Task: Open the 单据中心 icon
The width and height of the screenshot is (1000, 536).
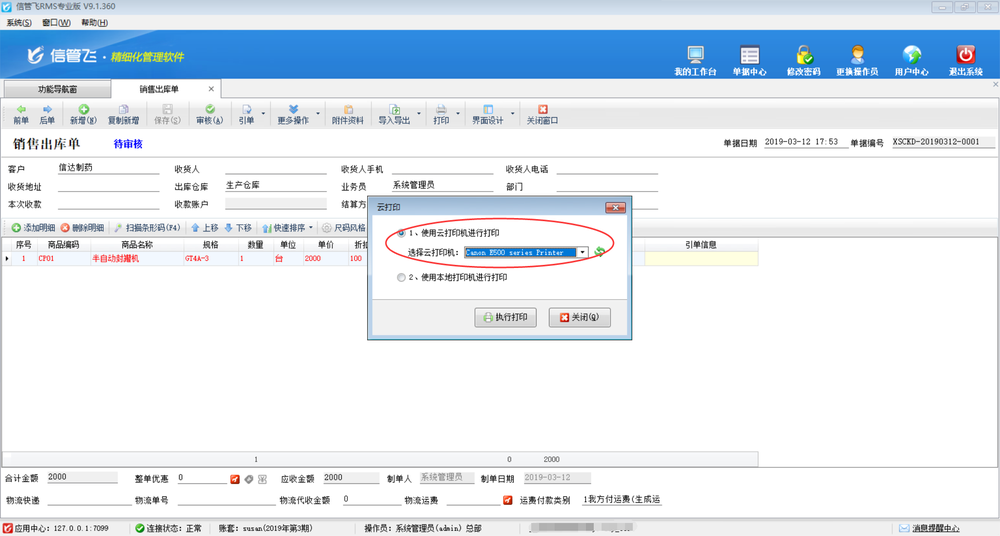Action: click(749, 56)
